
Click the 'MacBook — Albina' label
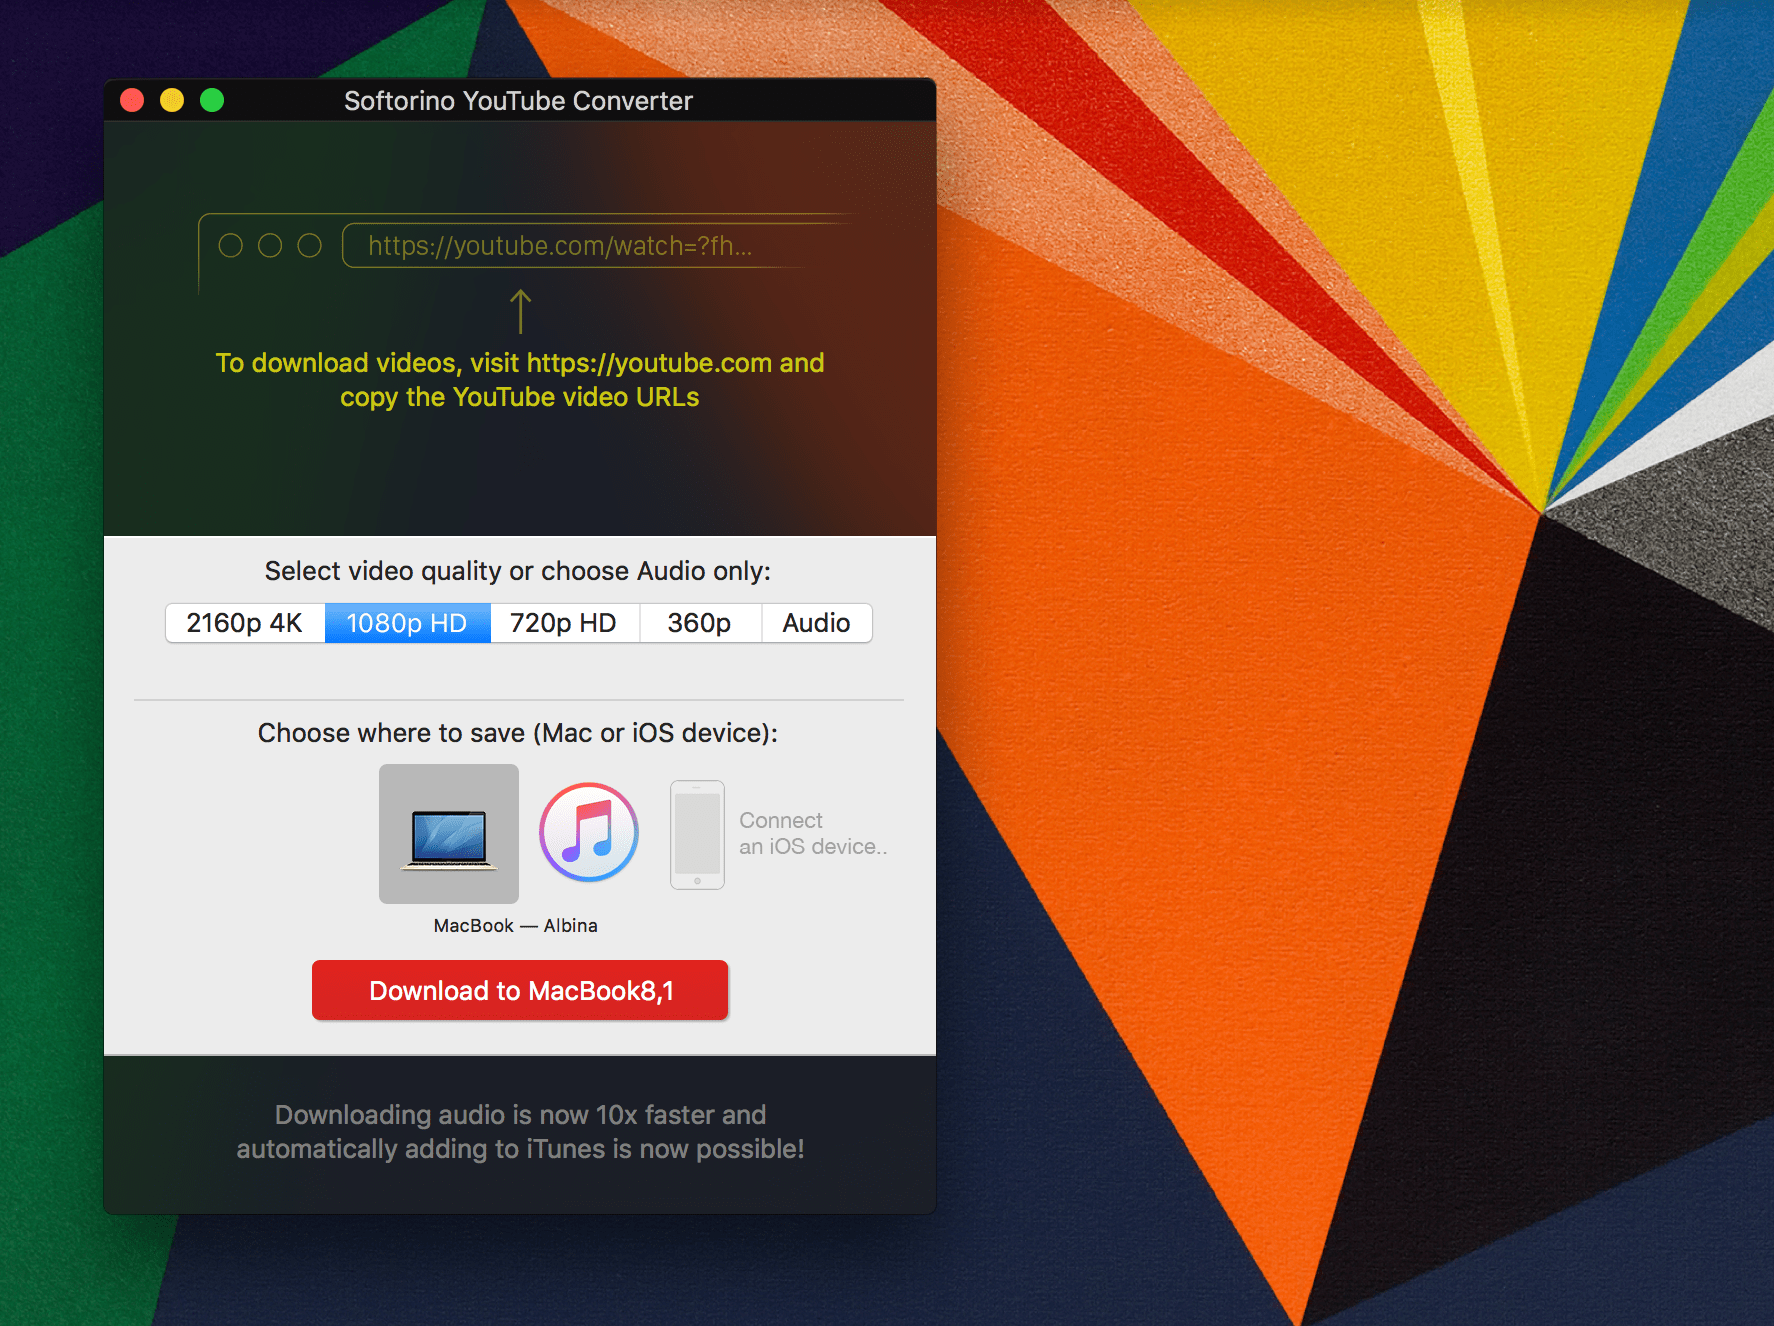tap(515, 926)
